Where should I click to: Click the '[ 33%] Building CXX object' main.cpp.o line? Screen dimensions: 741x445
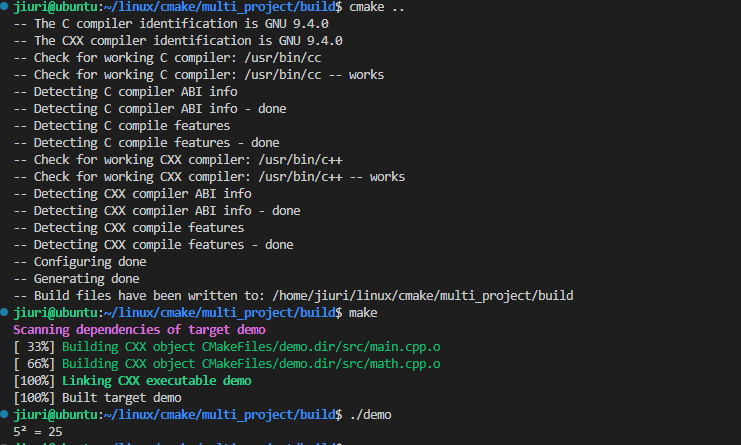click(227, 347)
